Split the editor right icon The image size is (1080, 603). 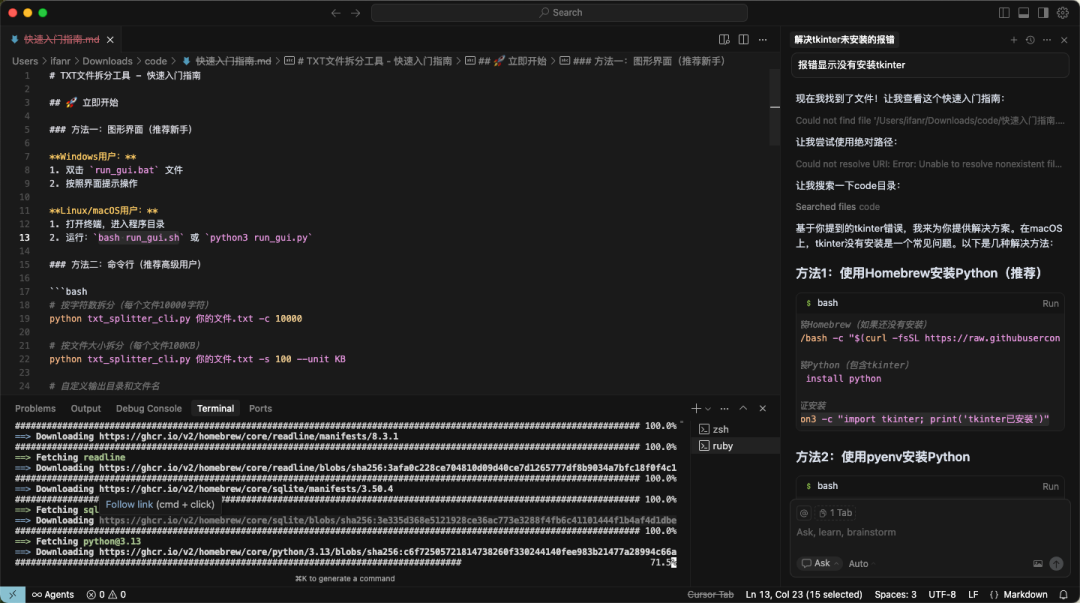click(x=743, y=39)
